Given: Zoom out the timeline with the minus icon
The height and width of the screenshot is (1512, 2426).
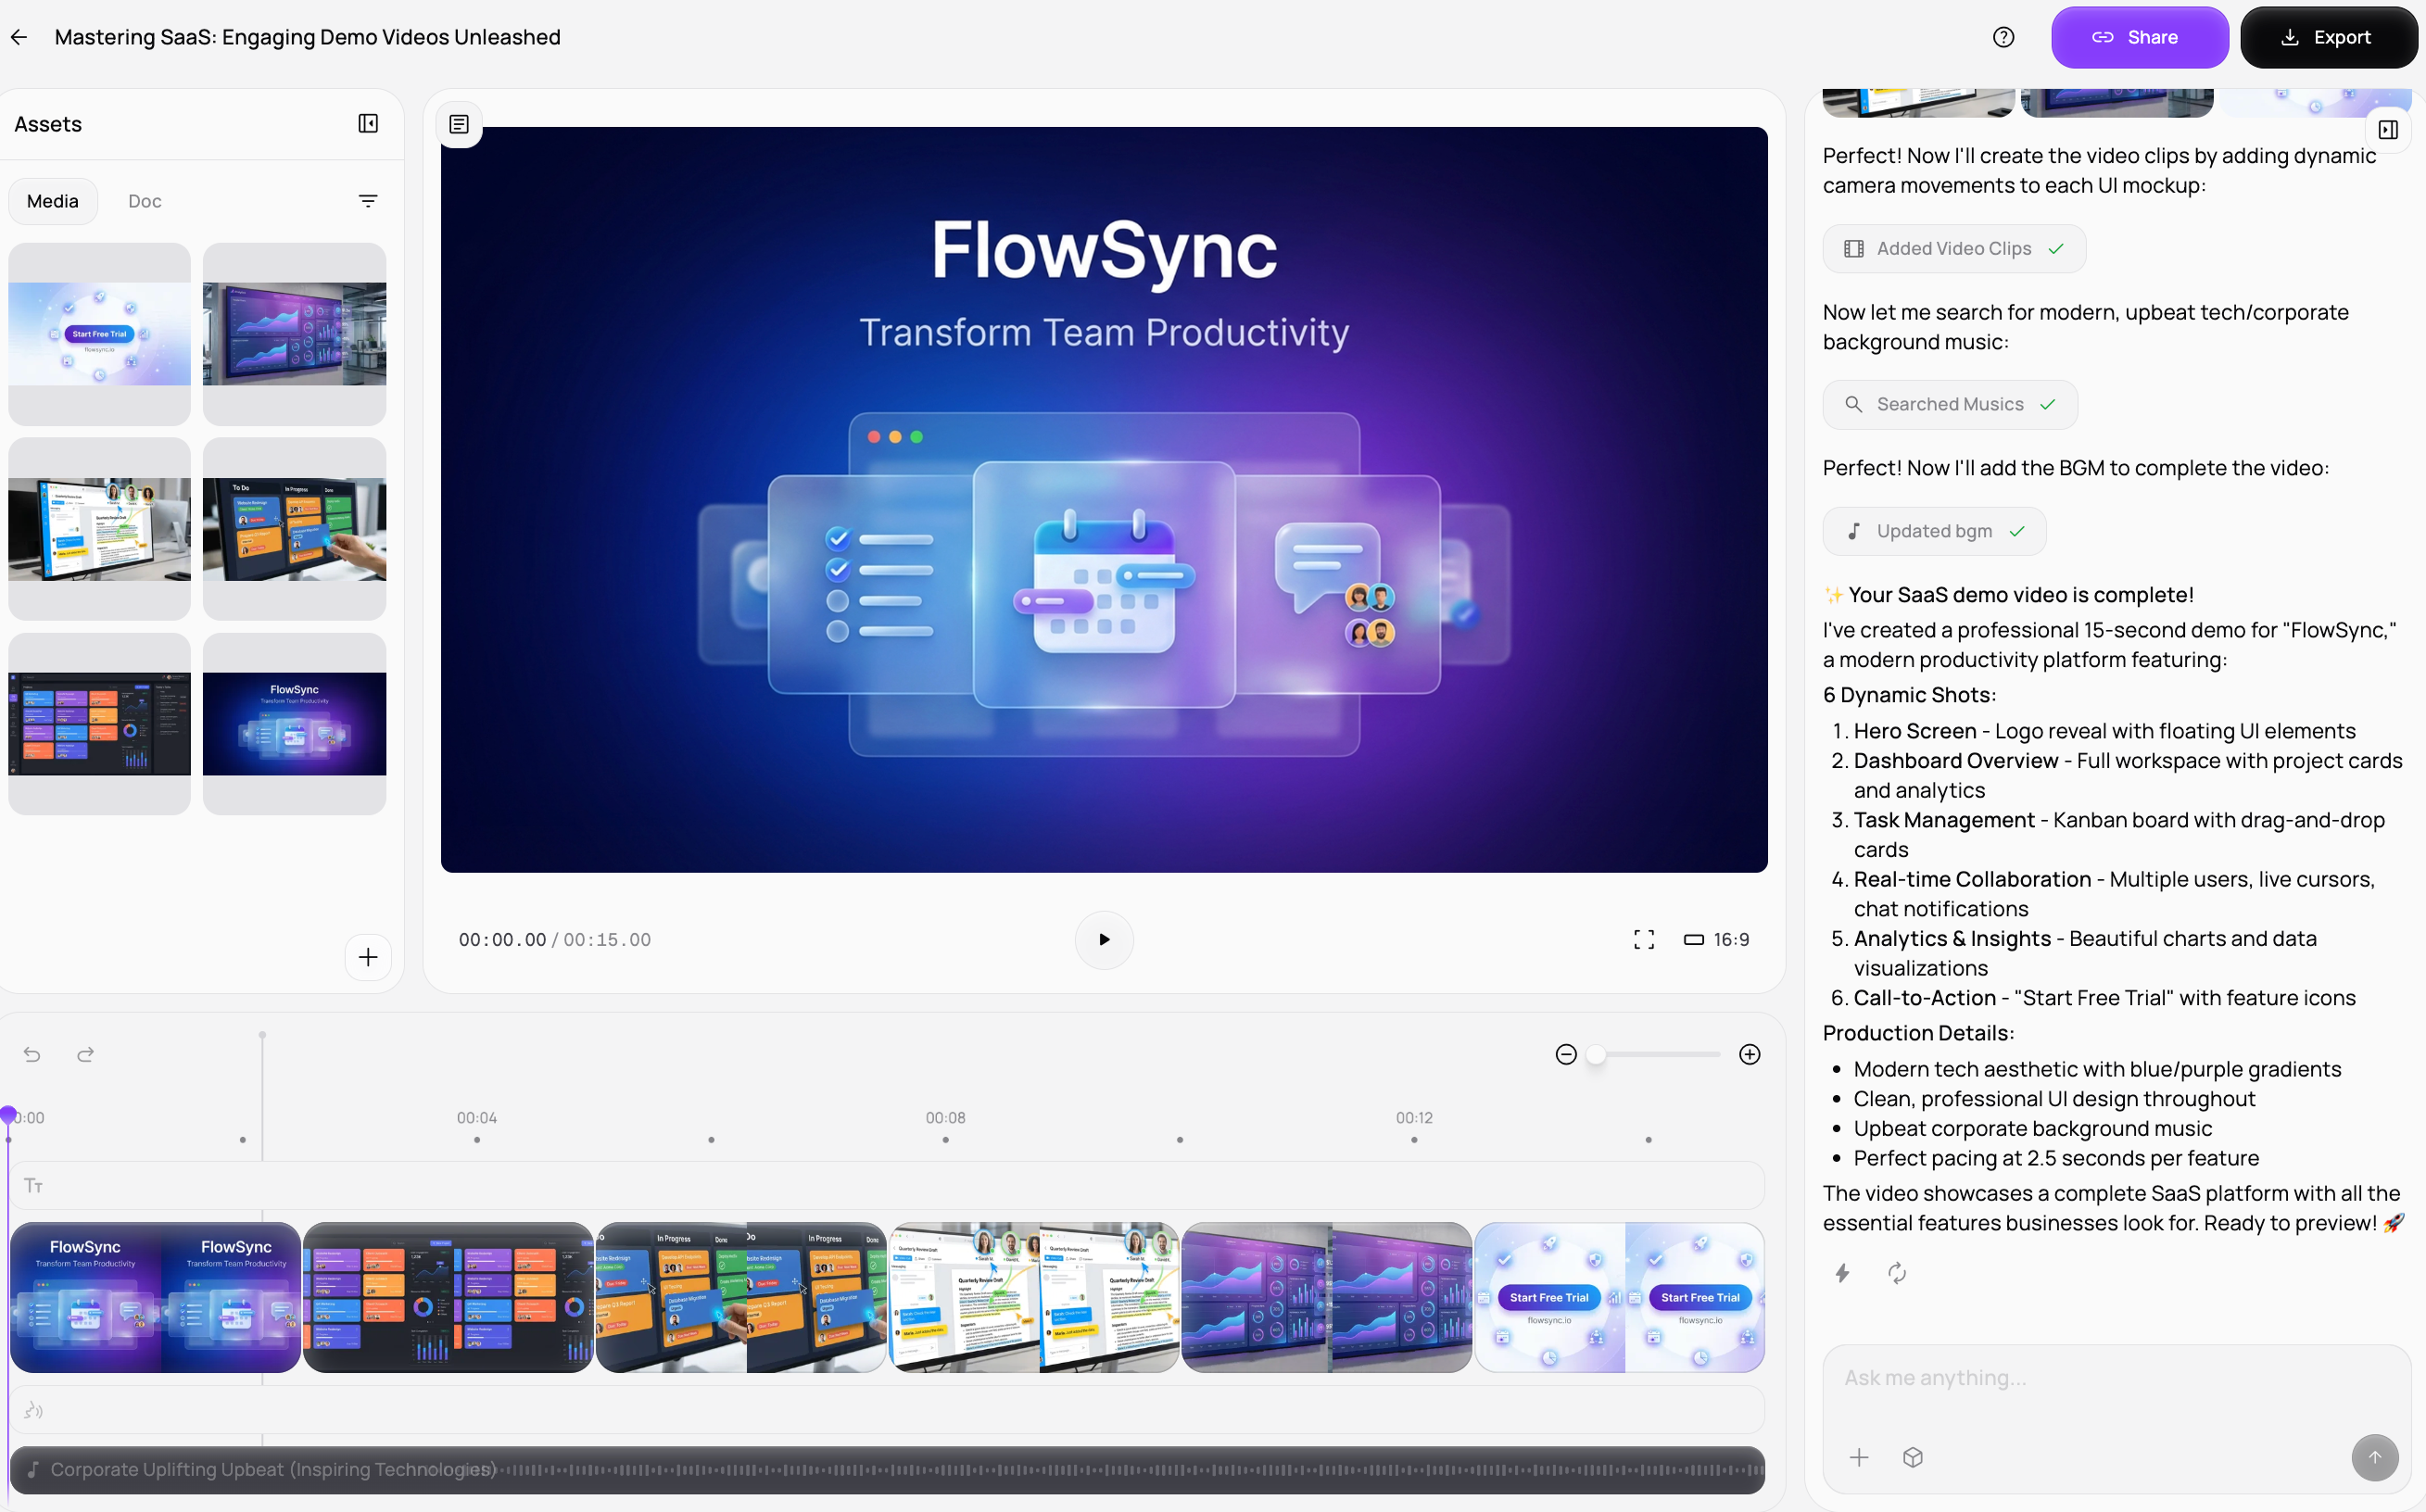Looking at the screenshot, I should click(x=1566, y=1054).
